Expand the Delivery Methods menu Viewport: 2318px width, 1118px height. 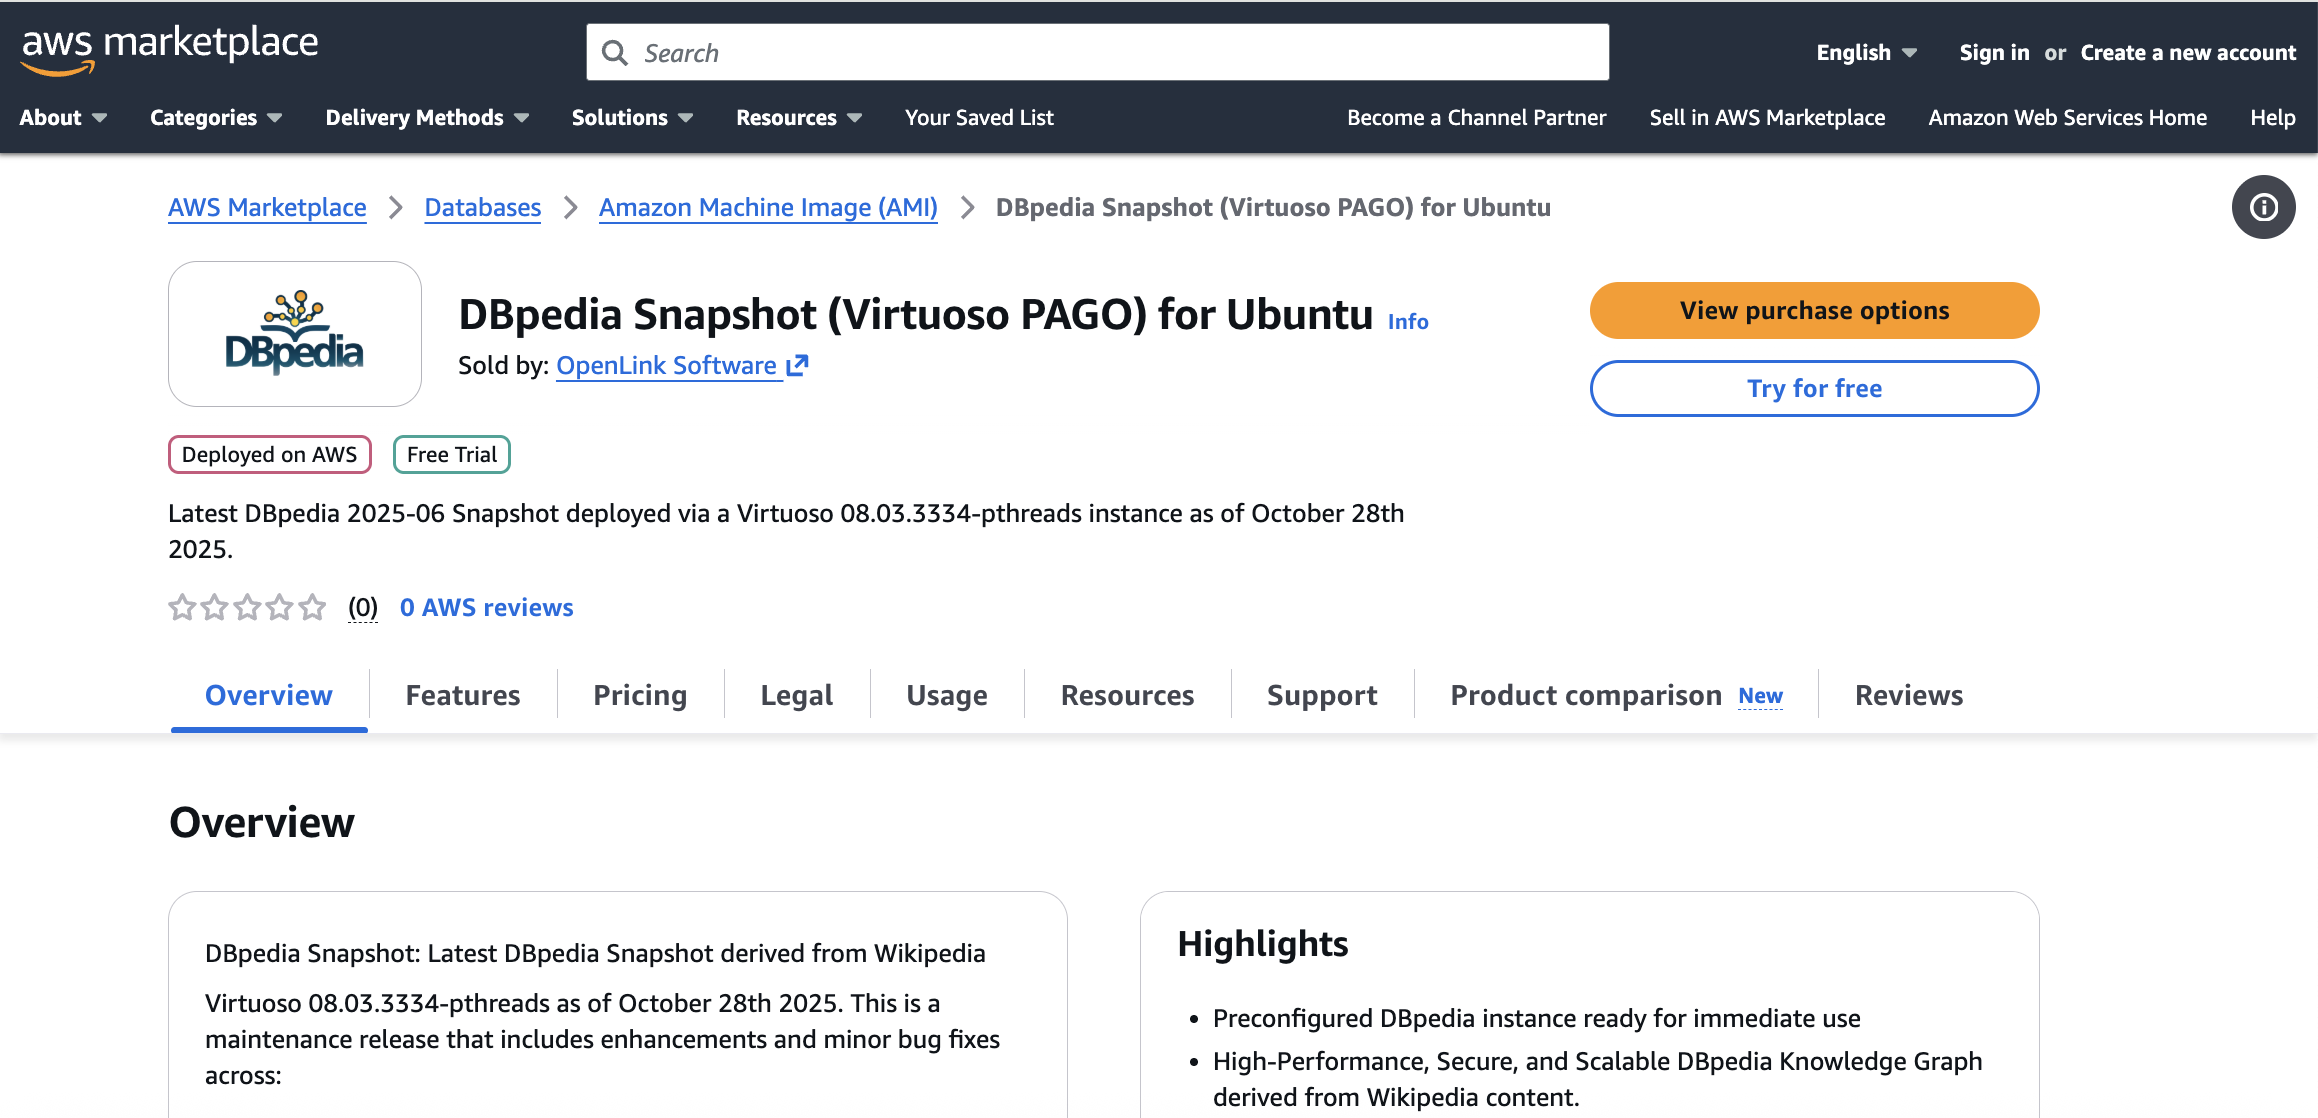pyautogui.click(x=427, y=118)
